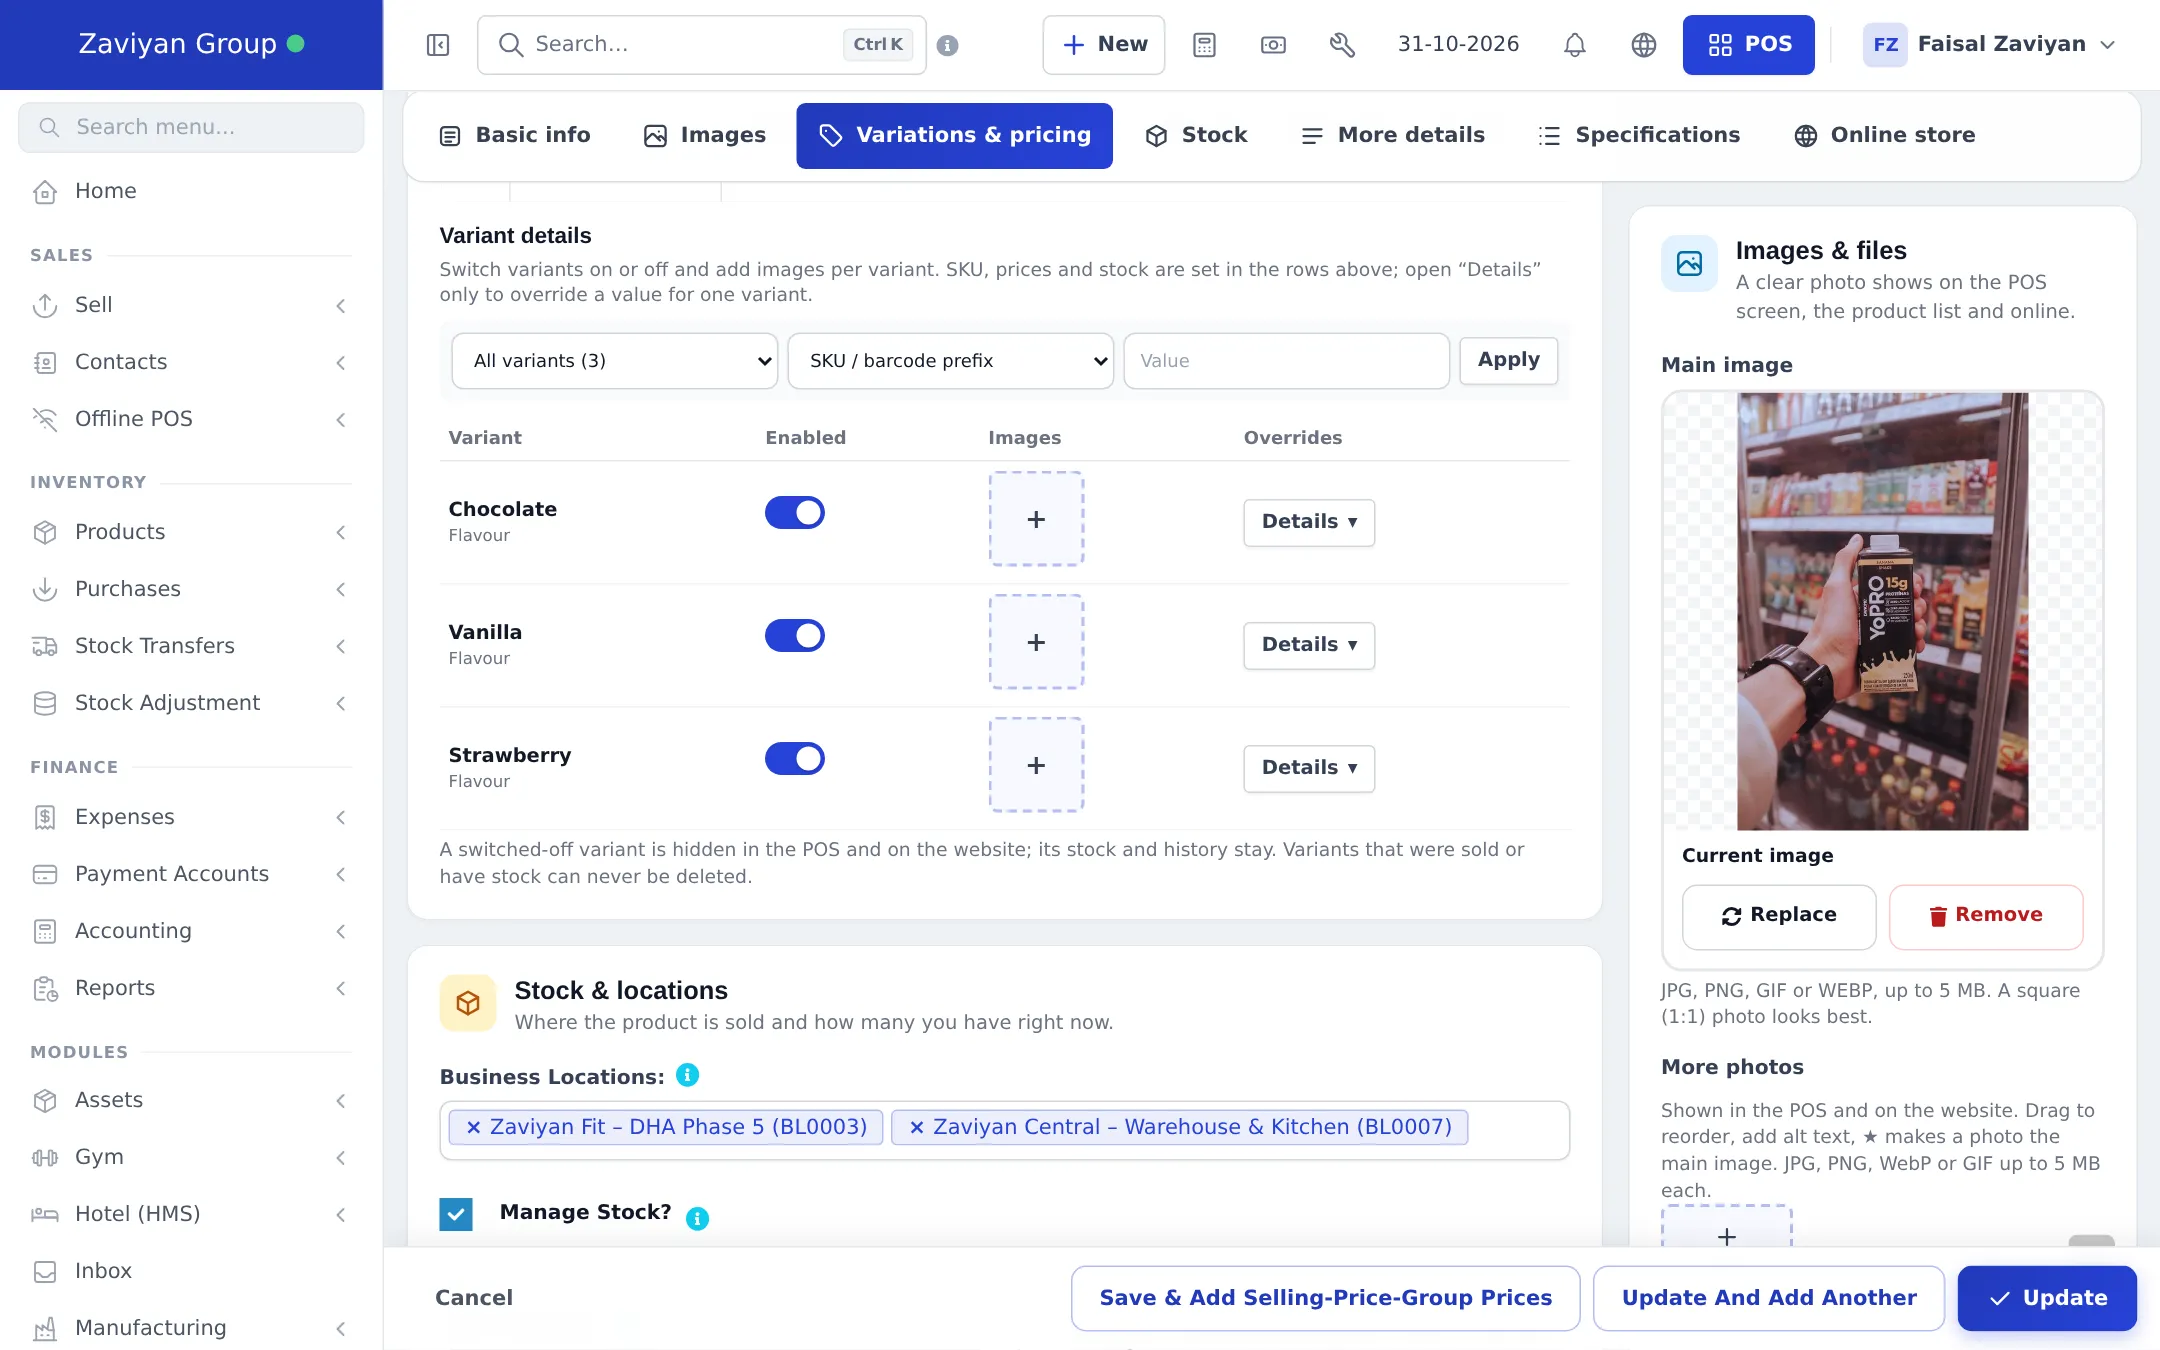Viewport: 2160px width, 1350px height.
Task: Click the Value input field
Action: [1287, 361]
